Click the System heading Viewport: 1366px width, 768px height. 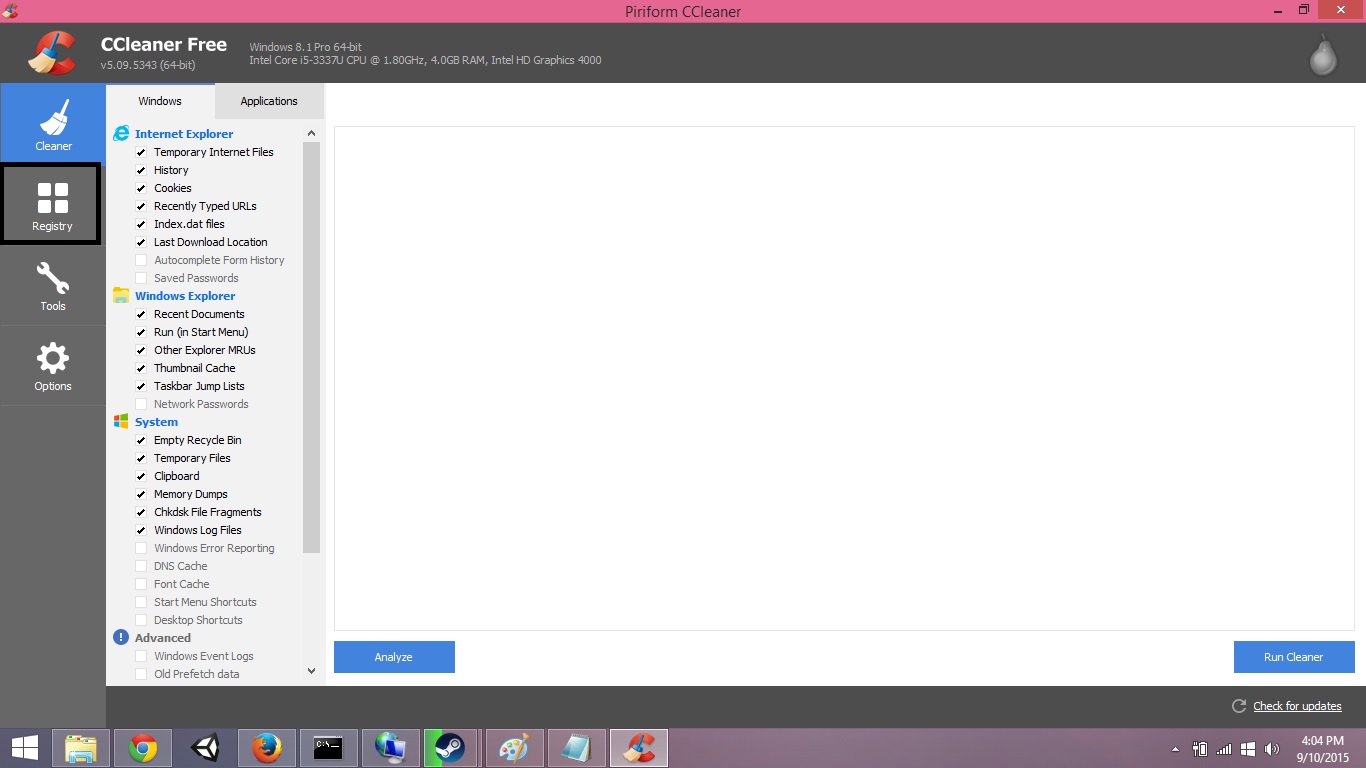[156, 421]
